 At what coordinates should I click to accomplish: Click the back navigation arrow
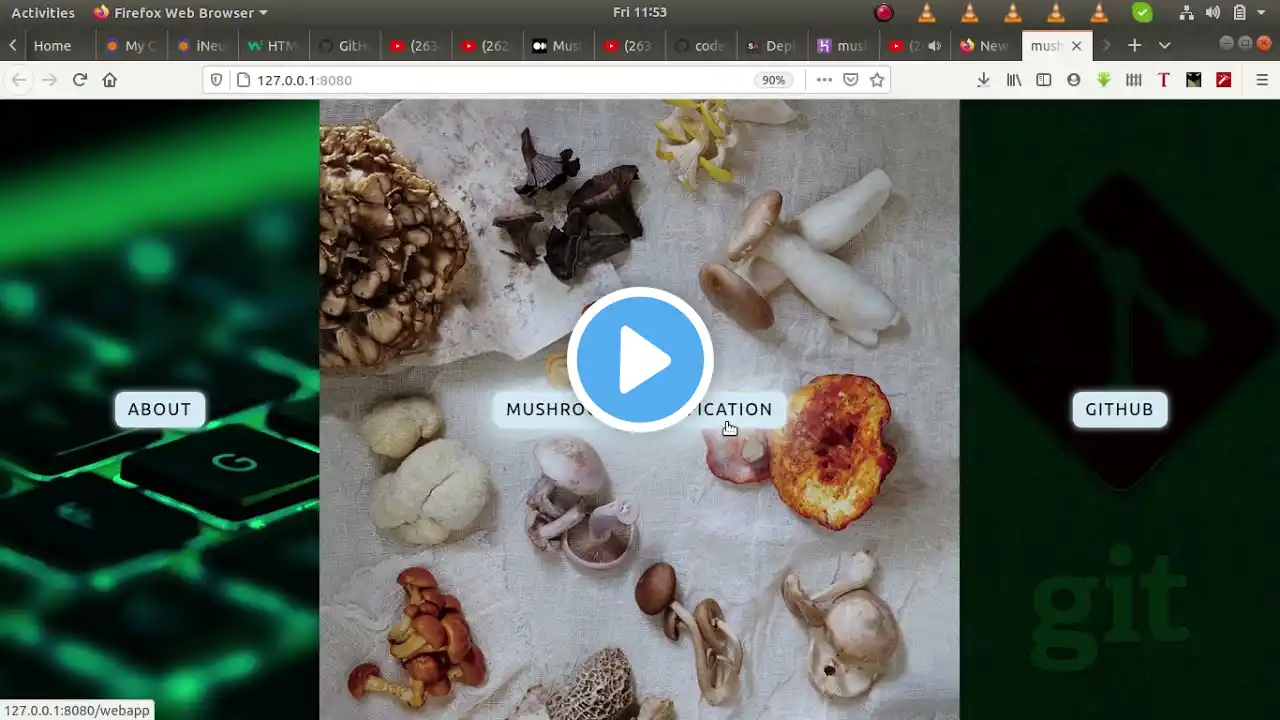pos(19,80)
